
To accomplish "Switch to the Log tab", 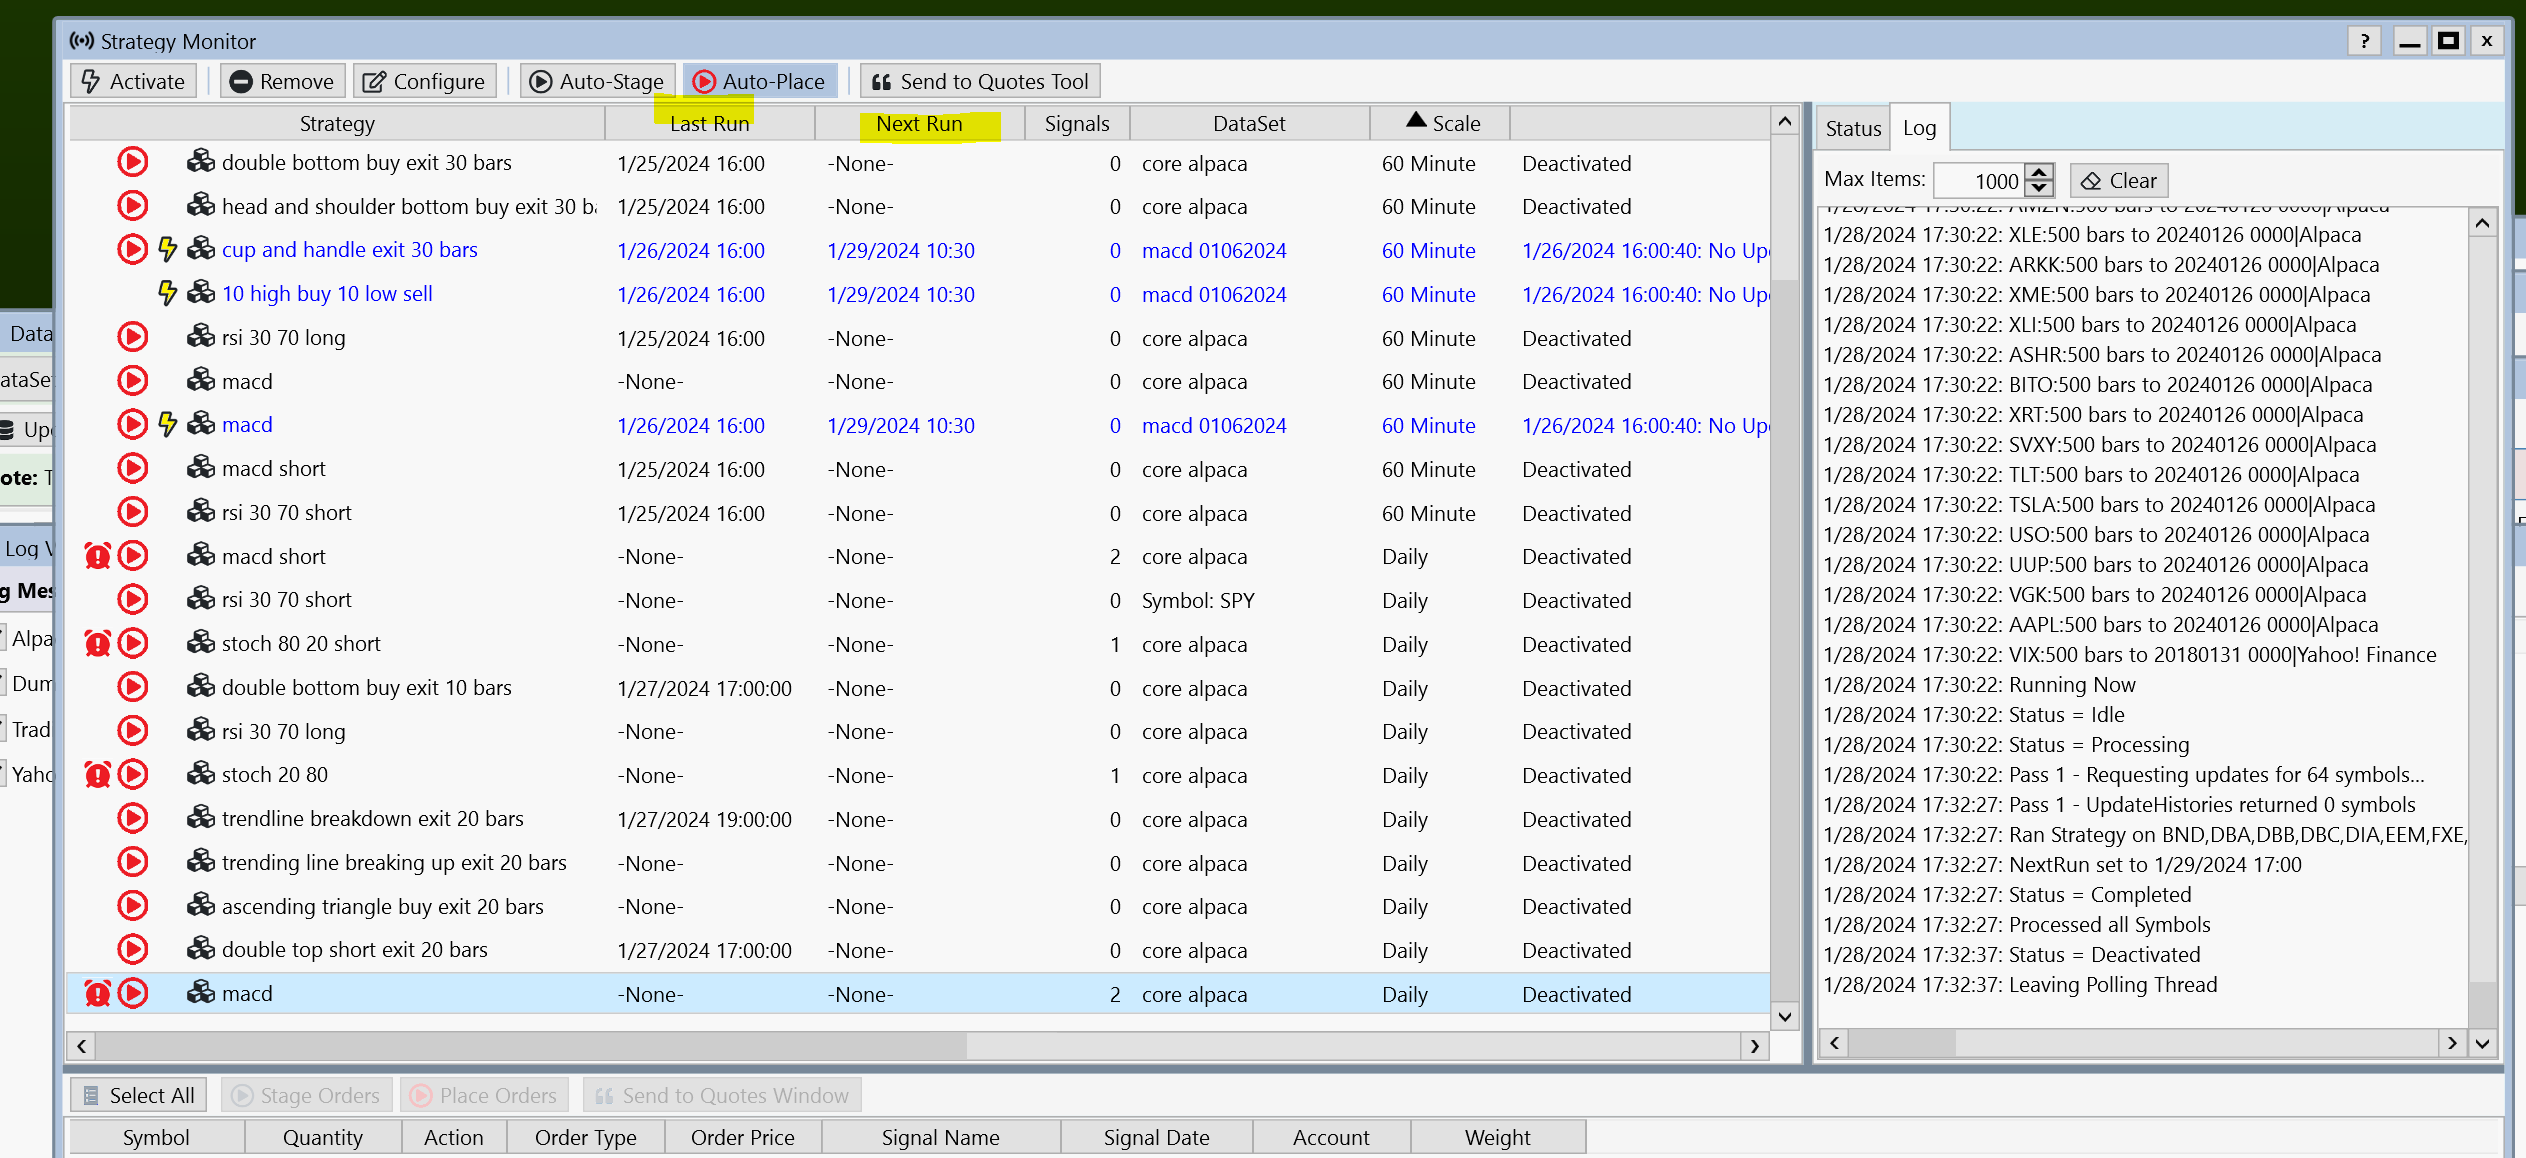I will (x=1918, y=129).
